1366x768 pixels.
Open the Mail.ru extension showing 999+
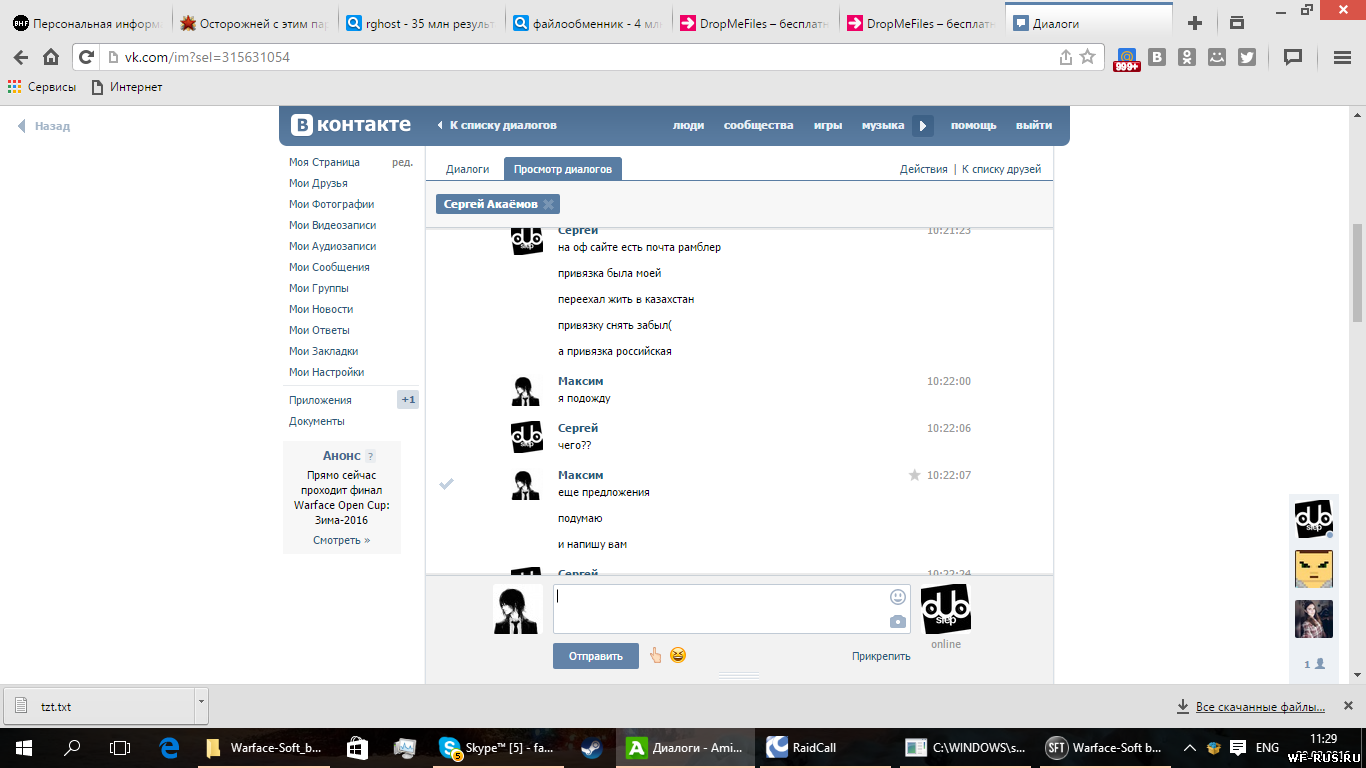[x=1127, y=59]
